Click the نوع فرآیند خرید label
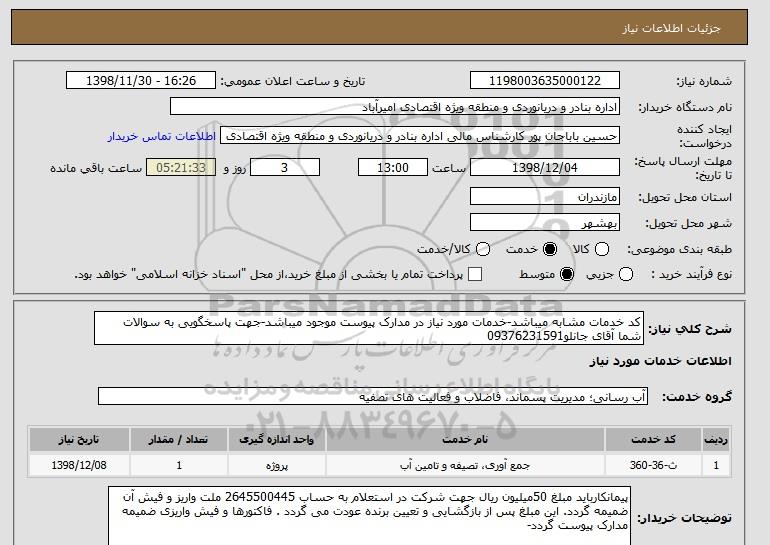 point(691,274)
